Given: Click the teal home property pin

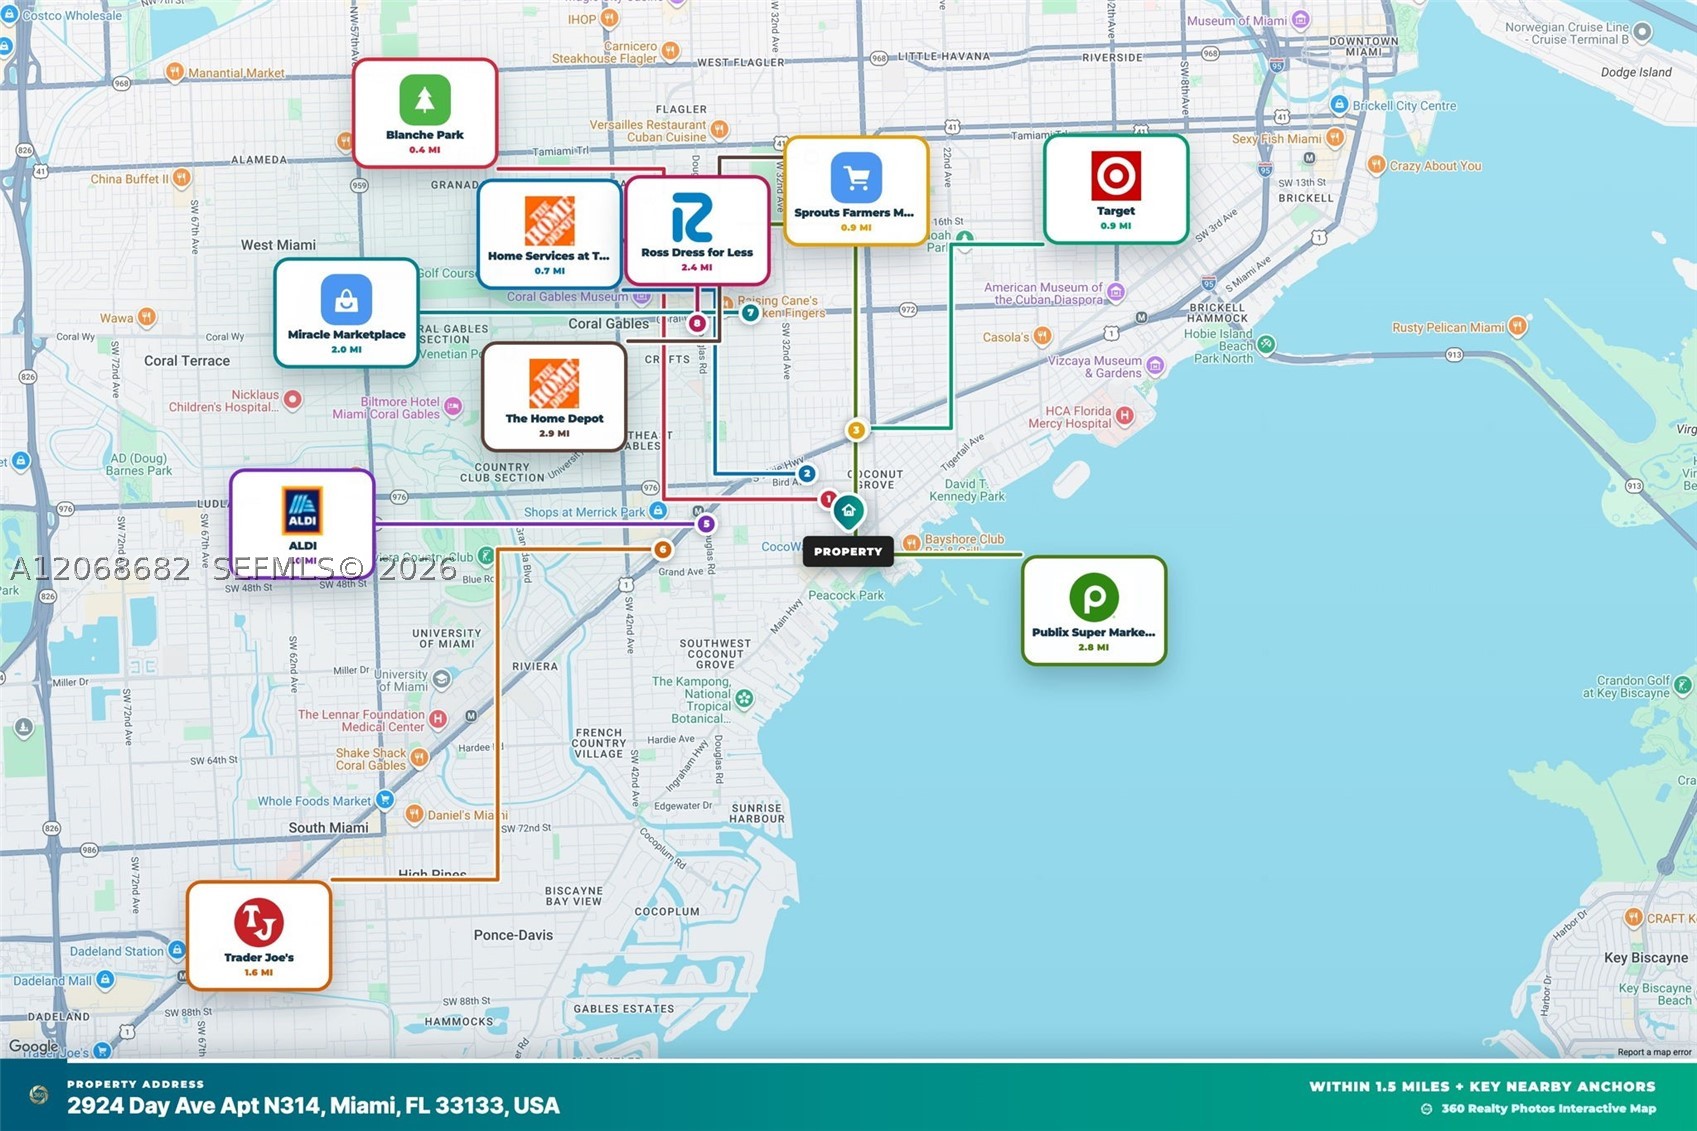Looking at the screenshot, I should tap(848, 511).
